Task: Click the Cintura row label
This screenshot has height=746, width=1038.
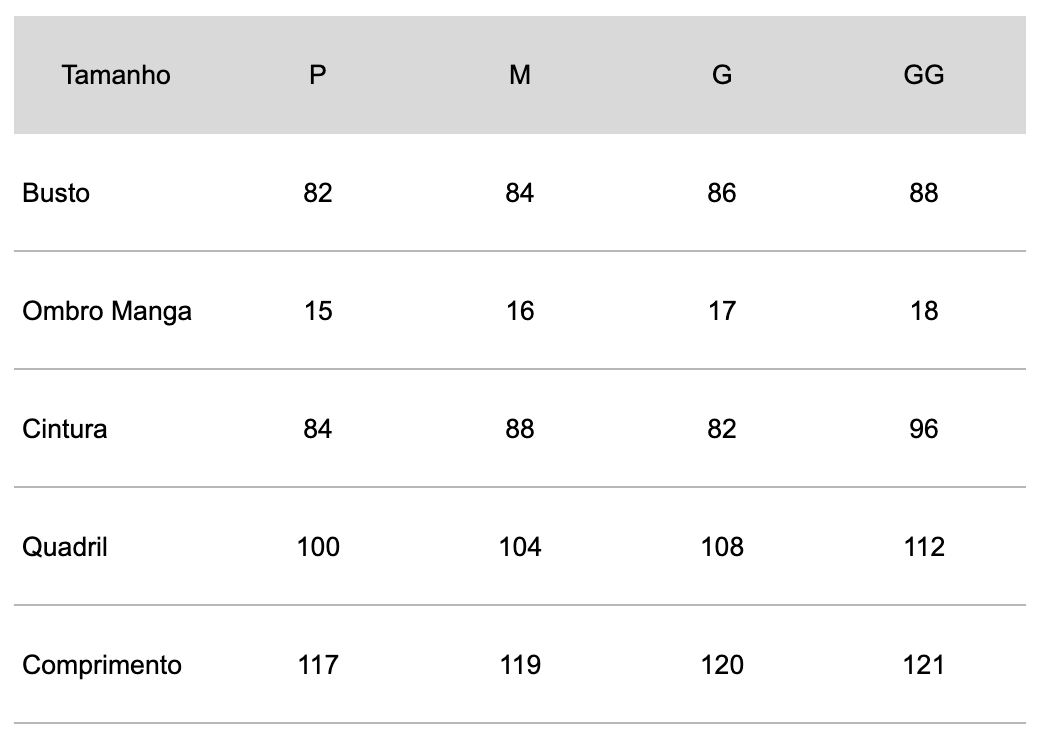Action: click(64, 429)
